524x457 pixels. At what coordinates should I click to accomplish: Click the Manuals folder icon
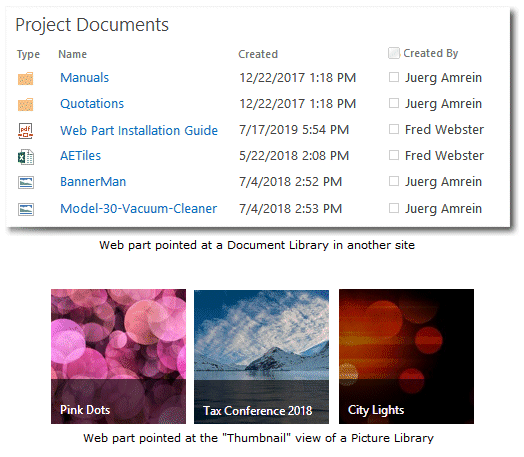point(25,79)
